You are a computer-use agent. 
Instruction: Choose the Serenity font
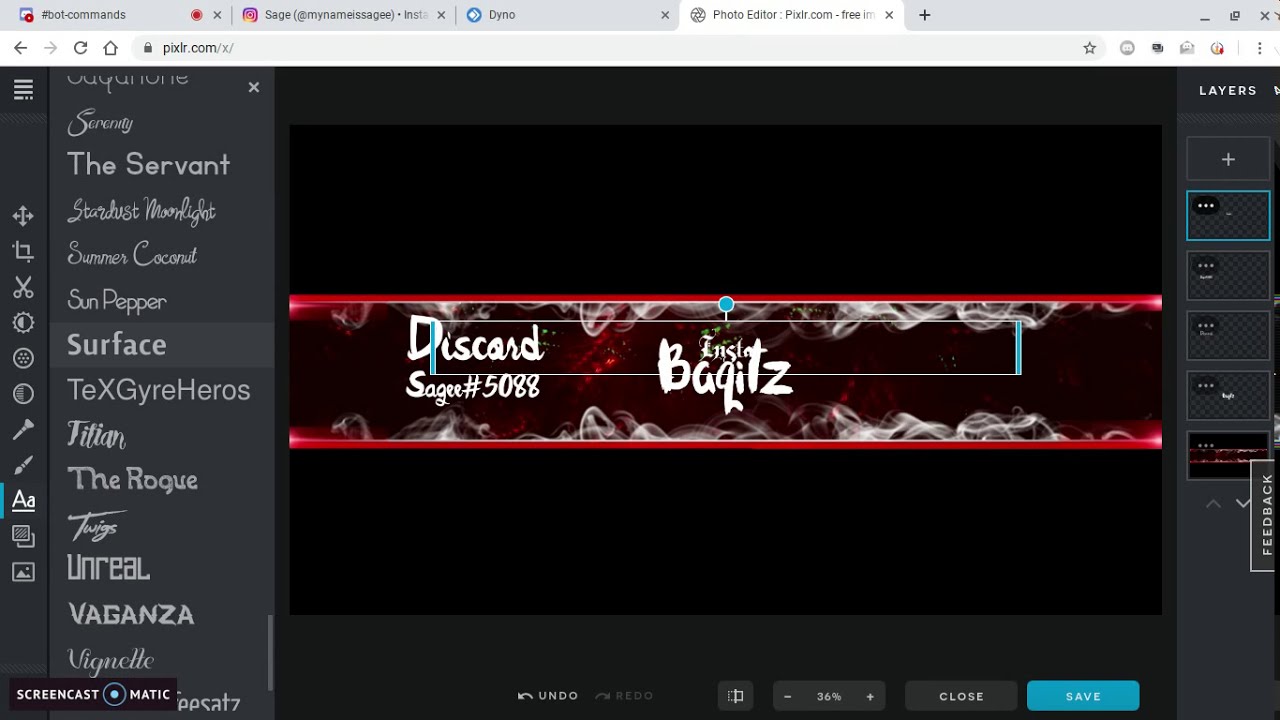coord(100,123)
